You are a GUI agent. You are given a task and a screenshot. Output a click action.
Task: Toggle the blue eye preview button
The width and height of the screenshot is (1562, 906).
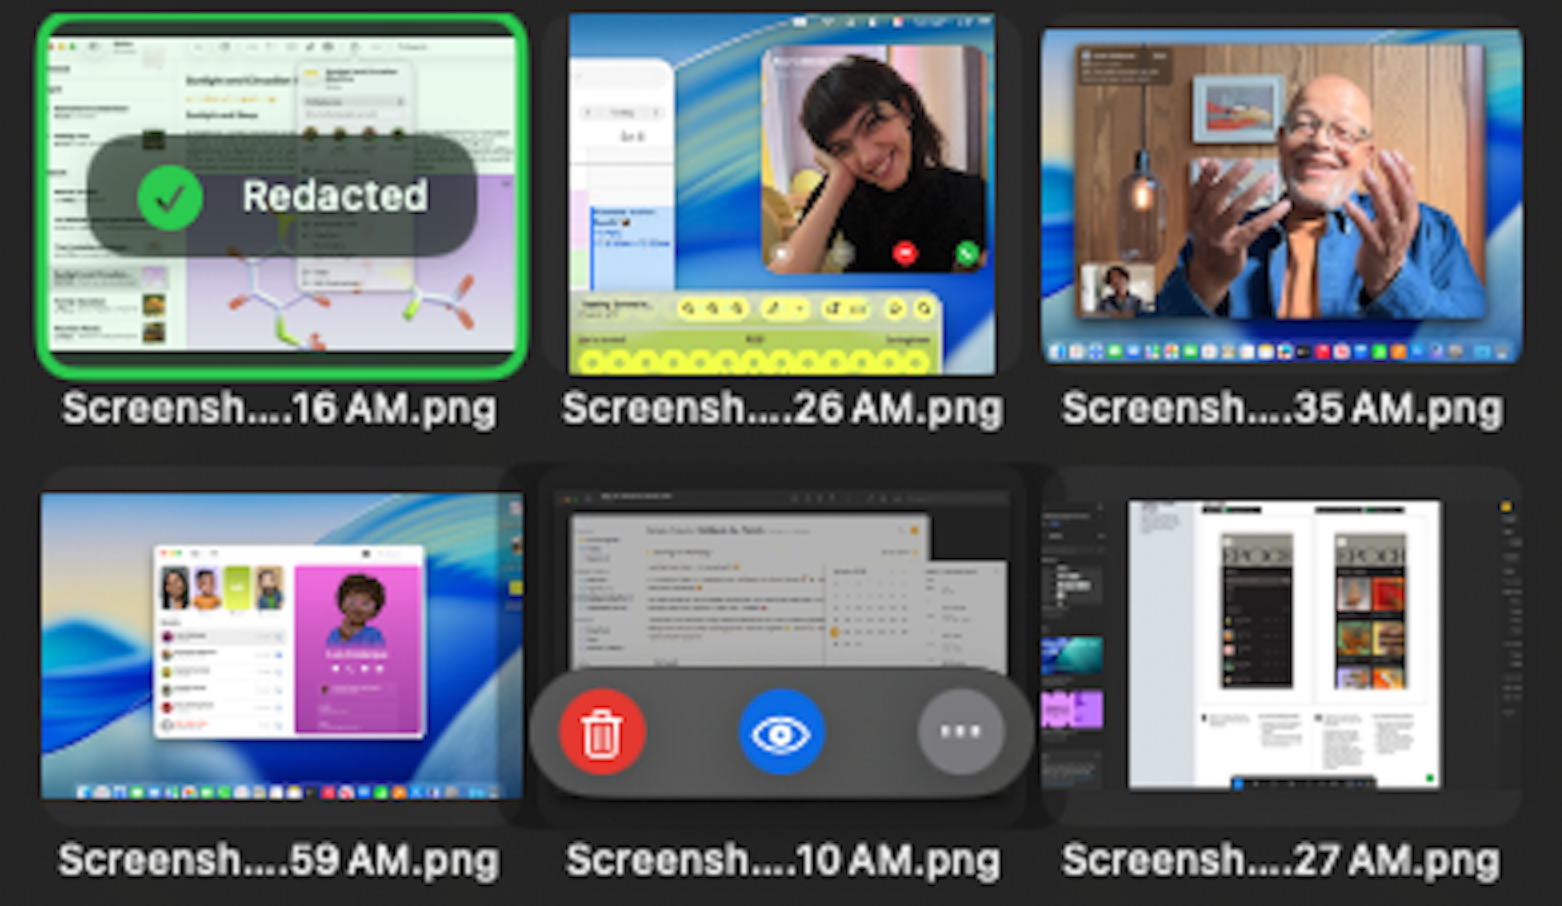tap(781, 733)
